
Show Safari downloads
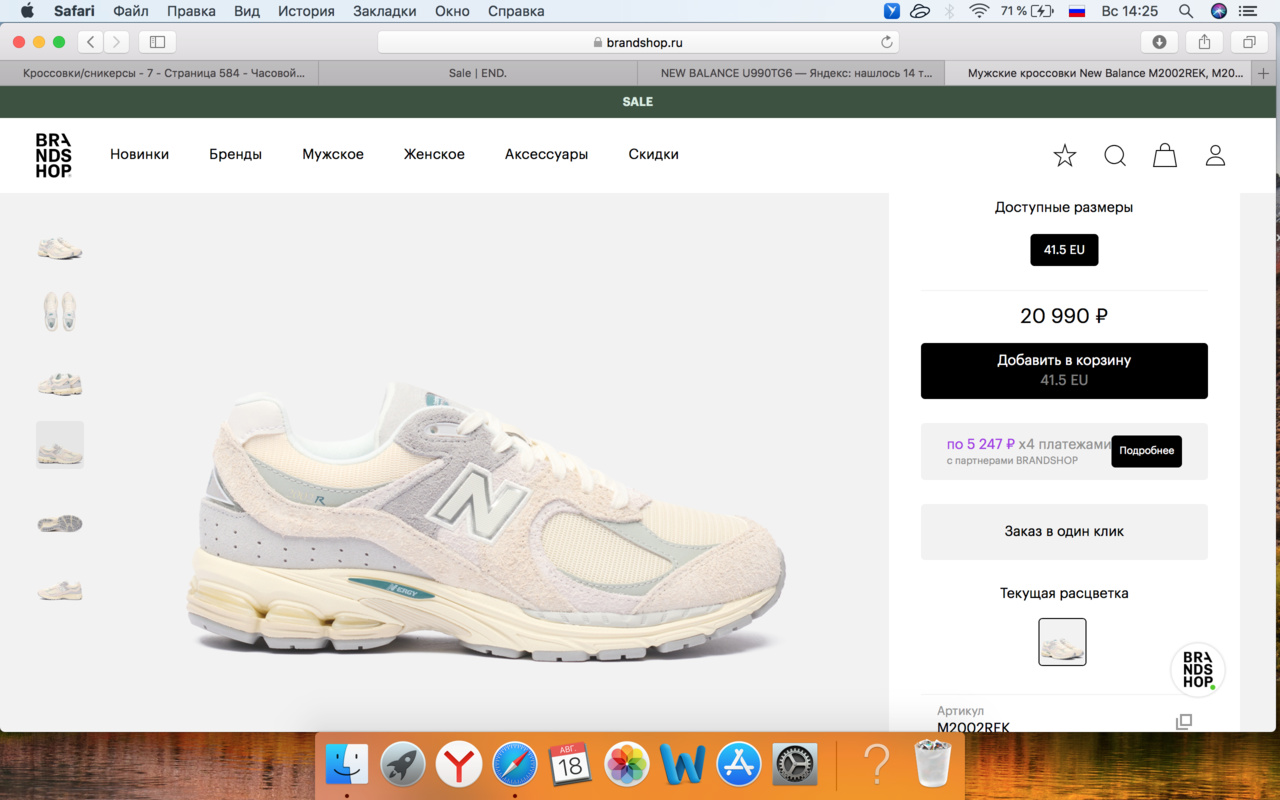point(1160,42)
